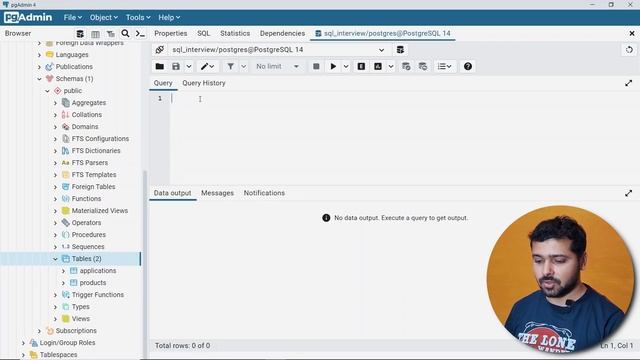Switch to the Properties tab
The height and width of the screenshot is (360, 640).
tap(171, 33)
